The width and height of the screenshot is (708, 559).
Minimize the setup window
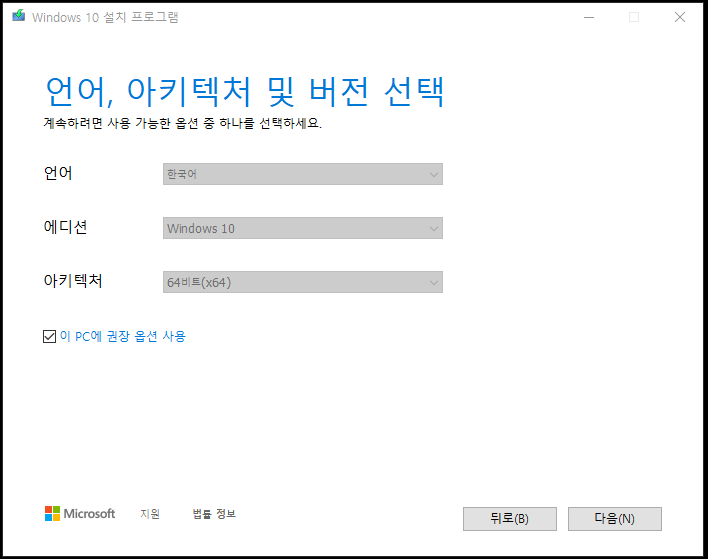pos(589,17)
